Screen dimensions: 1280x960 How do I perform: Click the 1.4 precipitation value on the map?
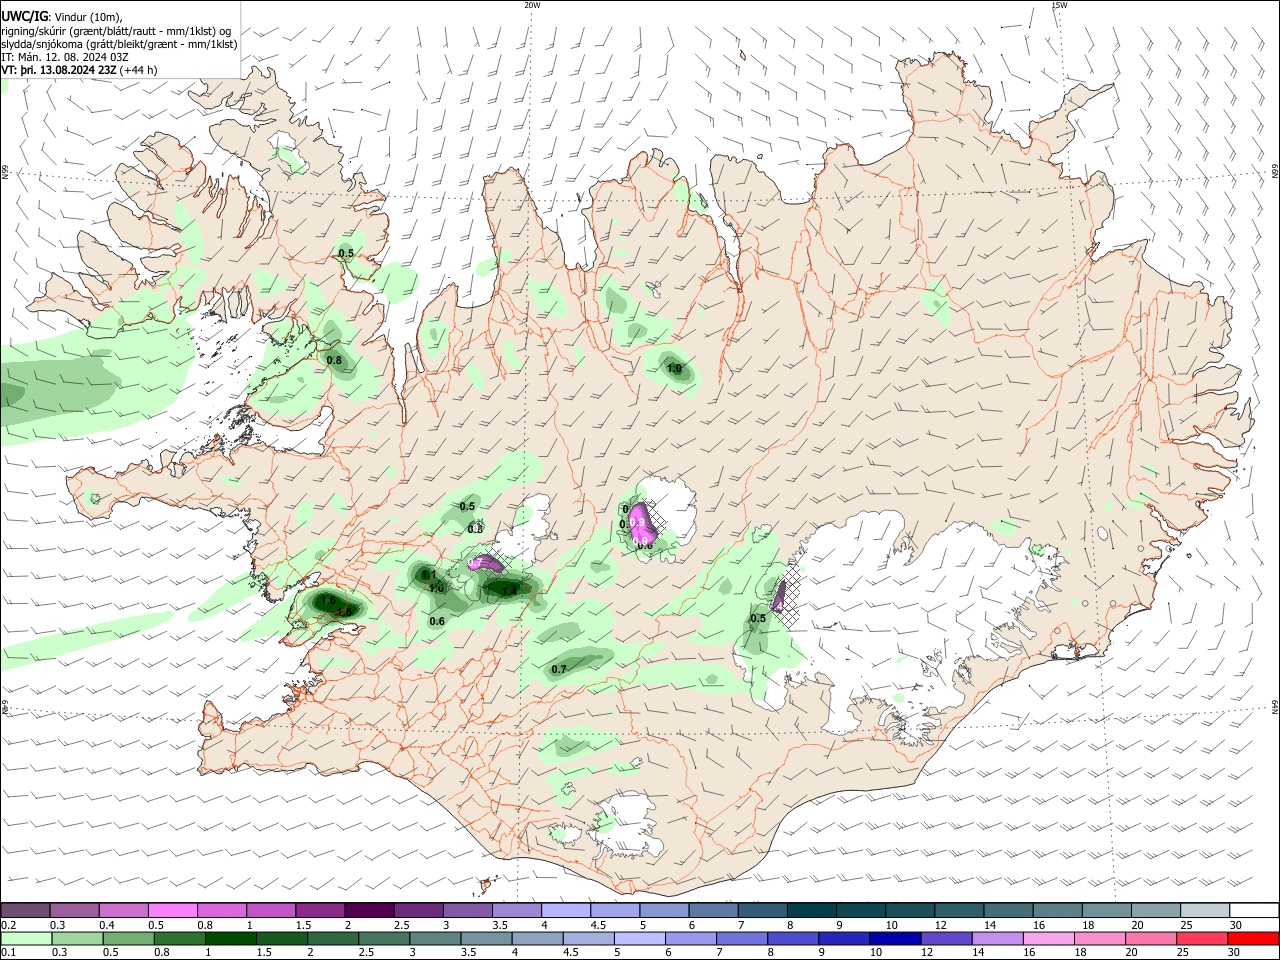click(x=509, y=591)
